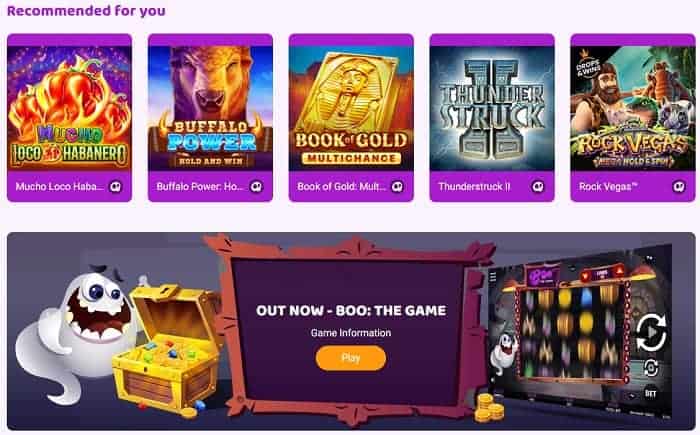The image size is (700, 435).
Task: Click the large spin arrows icon in Boo game preview
Action: click(x=651, y=332)
